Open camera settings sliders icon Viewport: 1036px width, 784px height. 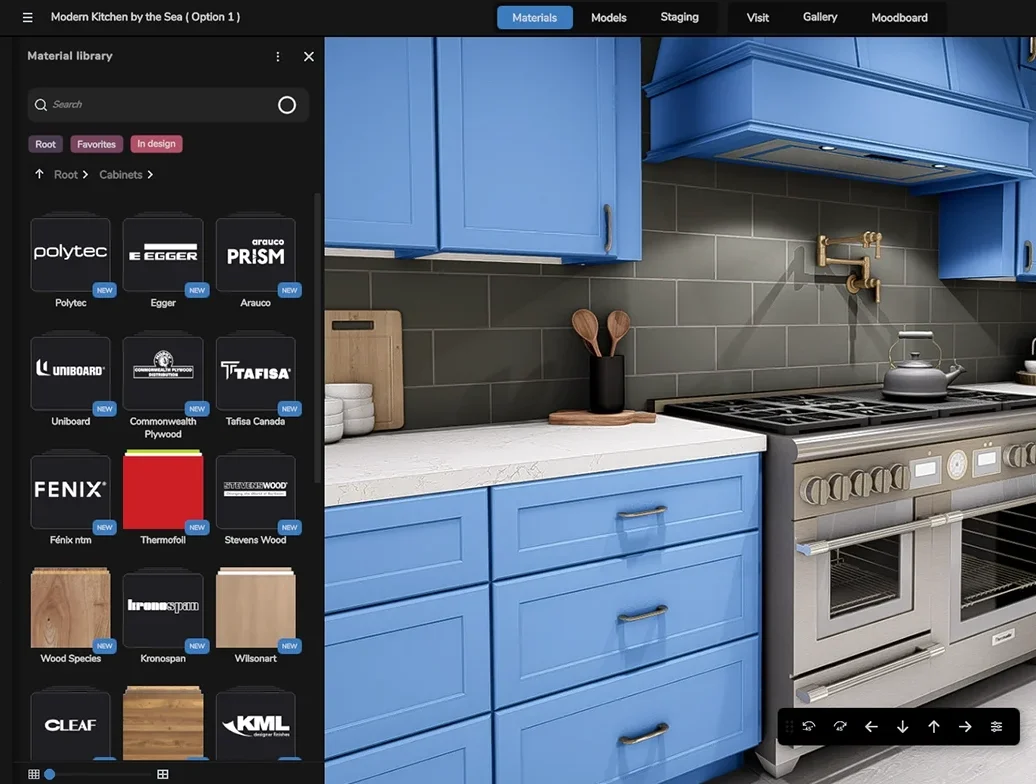click(996, 727)
